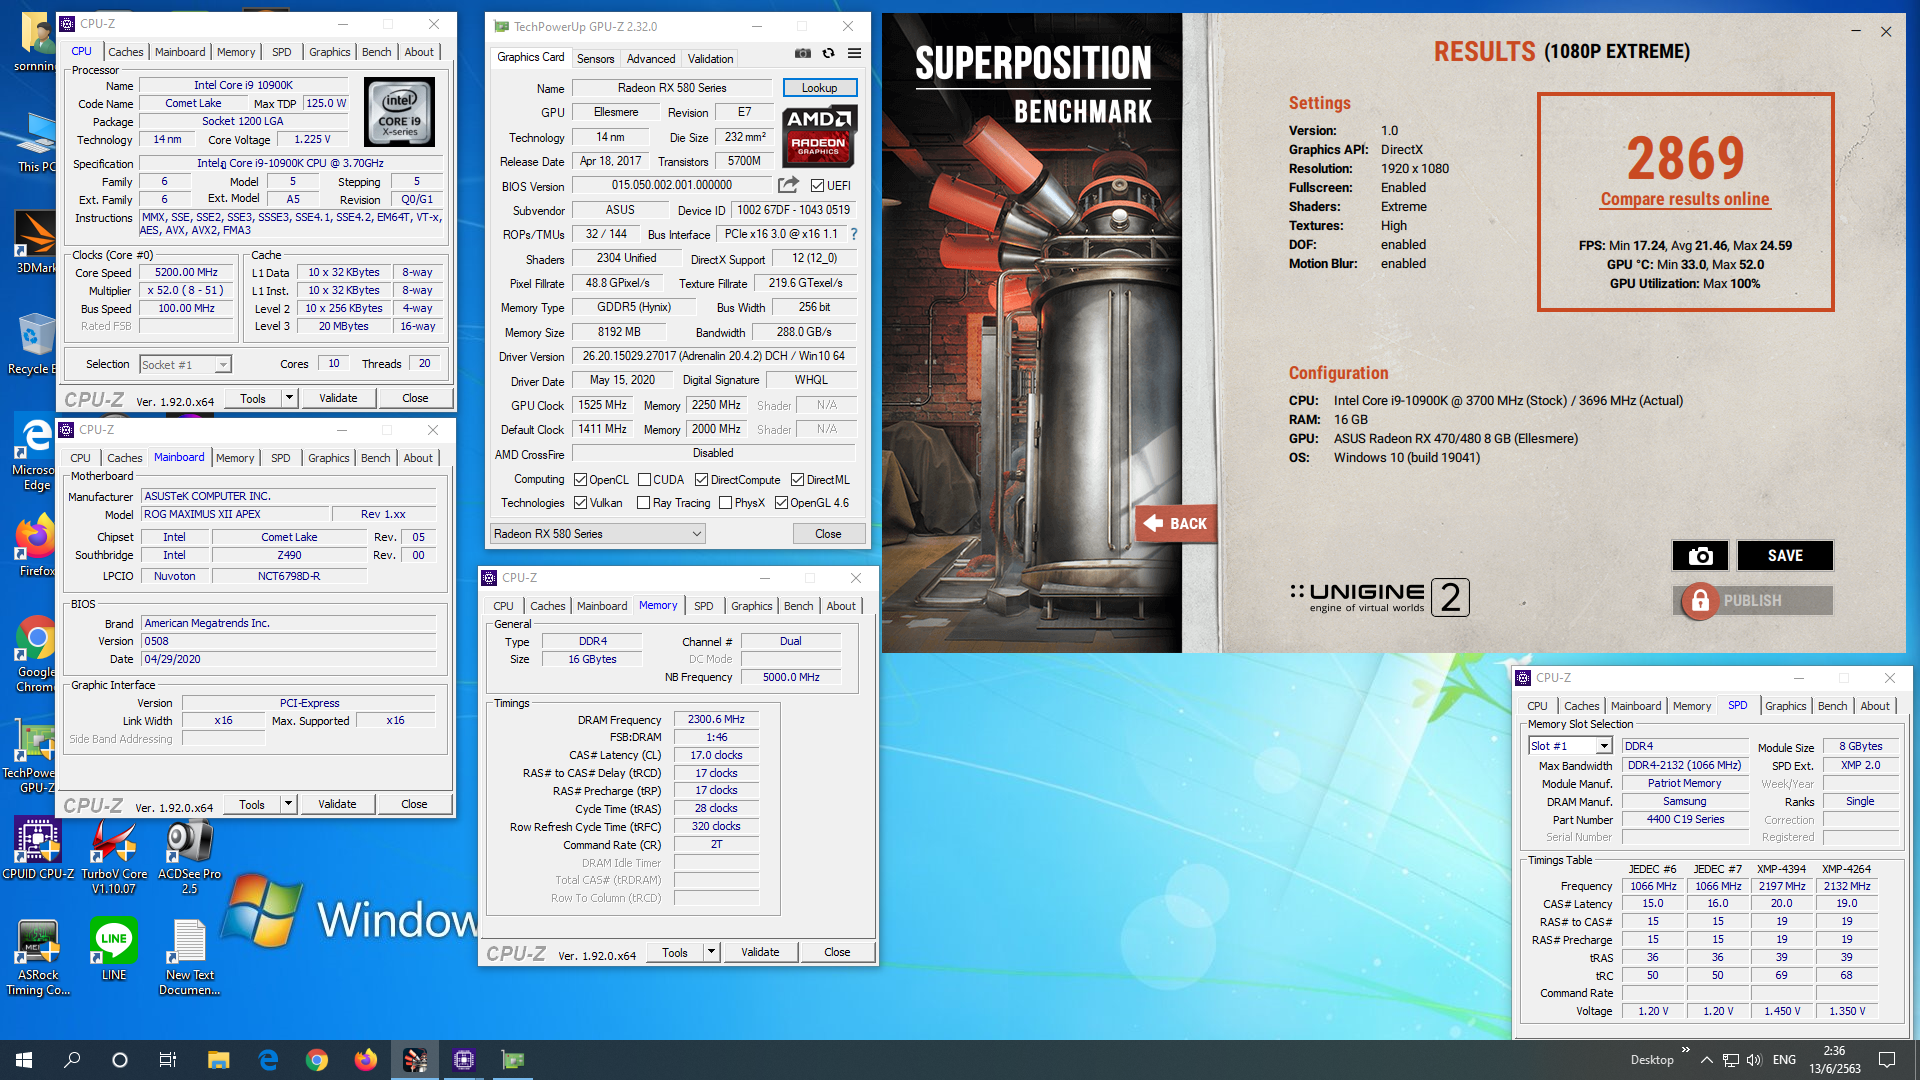Image resolution: width=1920 pixels, height=1080 pixels.
Task: Open Tools dropdown arrow in CPU tab window
Action: tap(289, 398)
